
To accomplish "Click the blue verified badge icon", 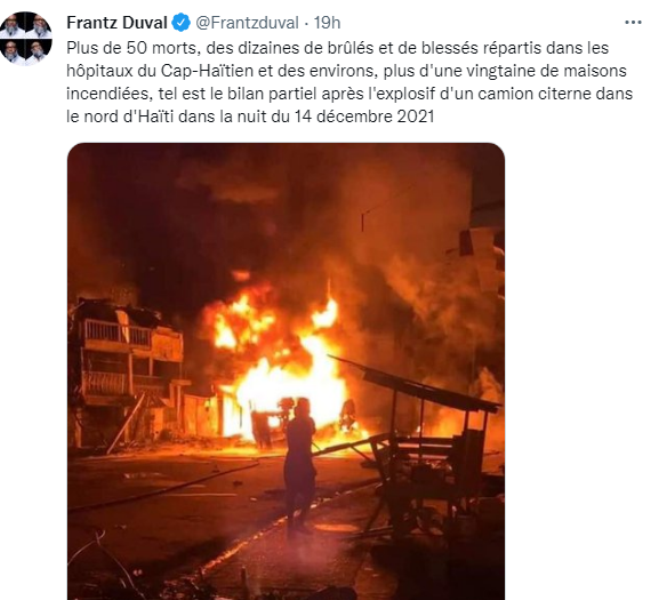I will (181, 22).
